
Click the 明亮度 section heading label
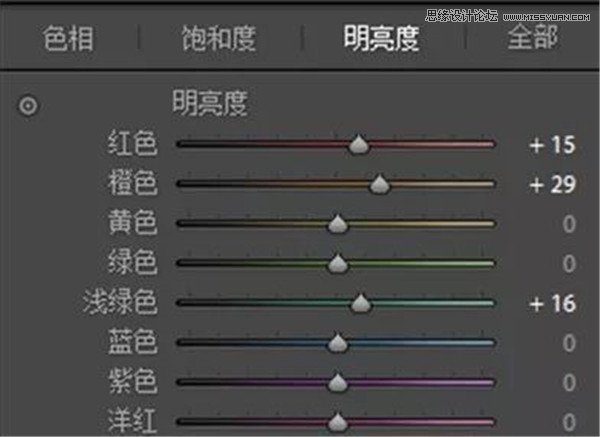click(209, 102)
